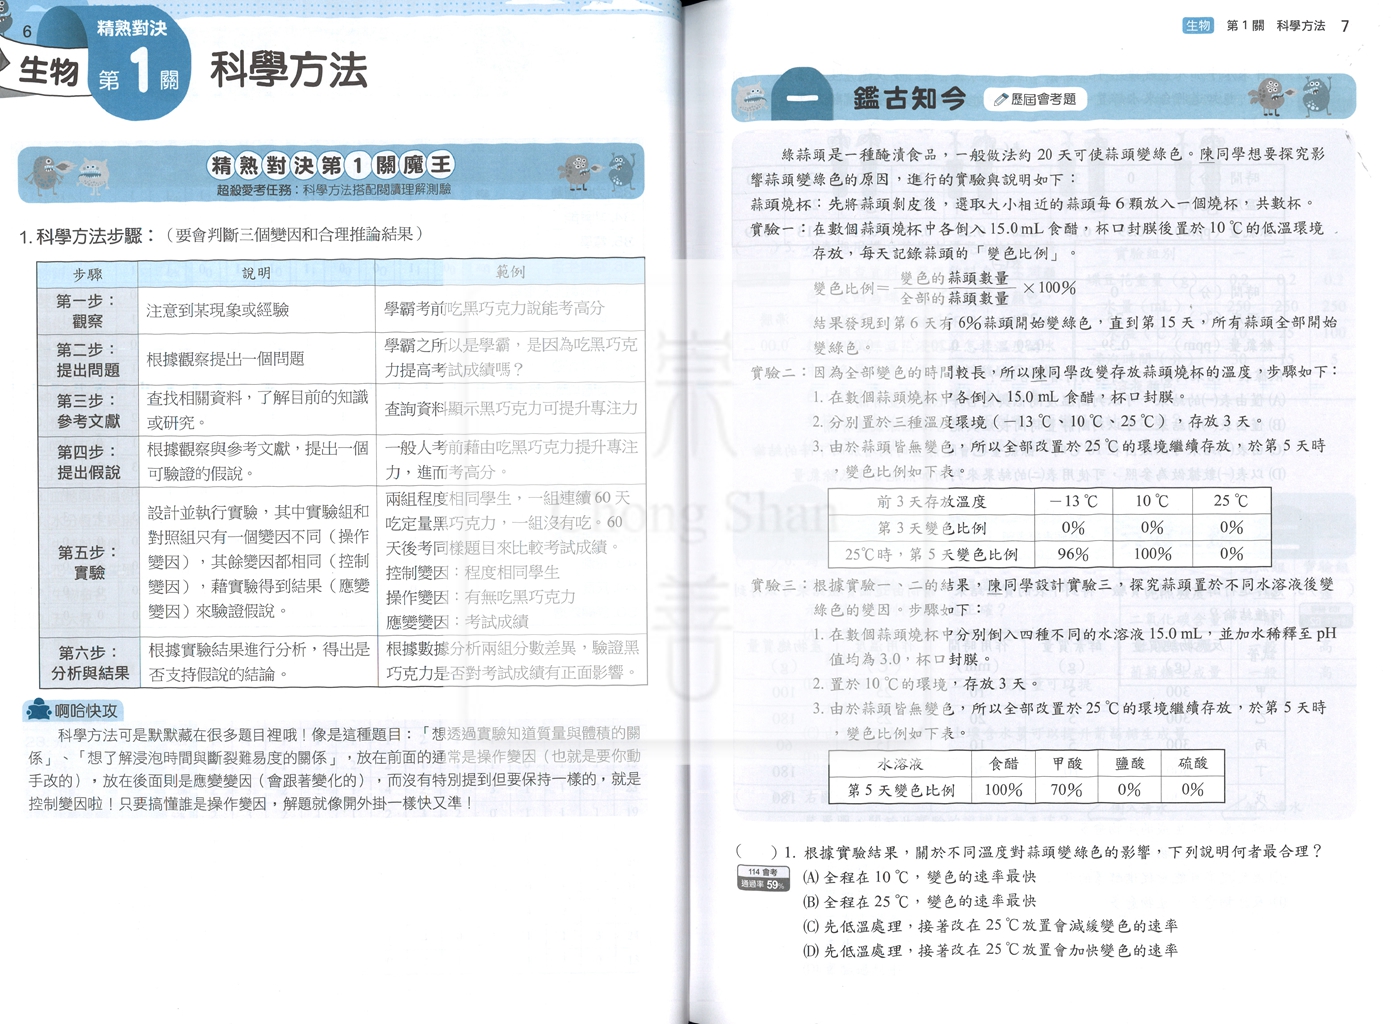Click the 精熟對決 label above 第1關
The height and width of the screenshot is (1024, 1393).
(132, 27)
